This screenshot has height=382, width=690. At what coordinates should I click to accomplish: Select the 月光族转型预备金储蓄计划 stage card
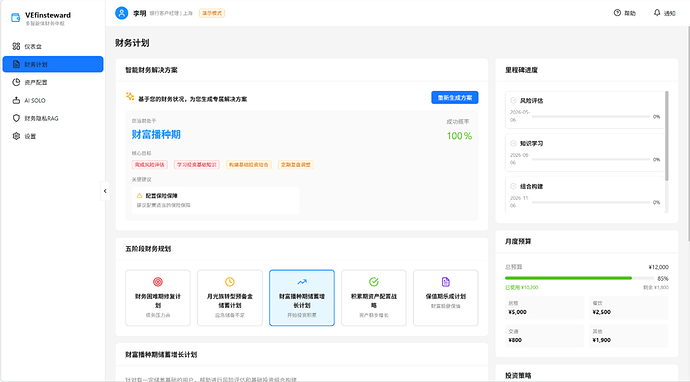(230, 298)
